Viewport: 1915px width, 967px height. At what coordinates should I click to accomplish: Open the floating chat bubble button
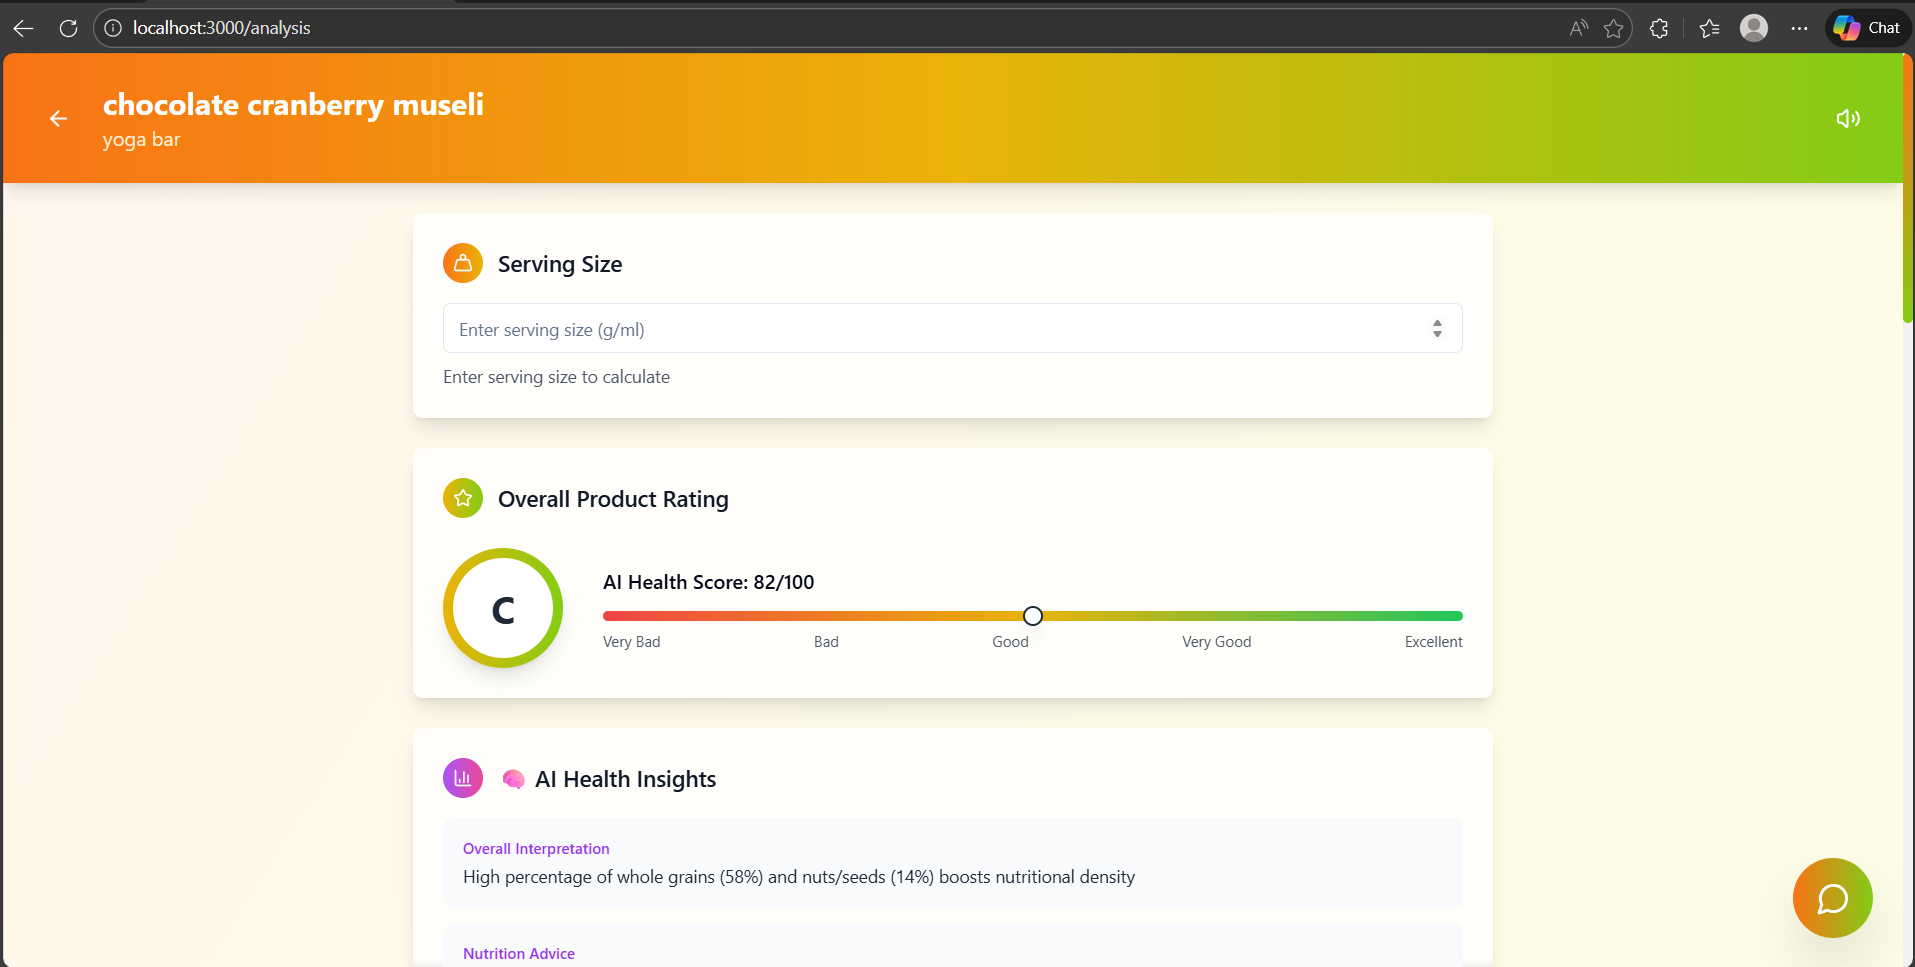tap(1832, 898)
